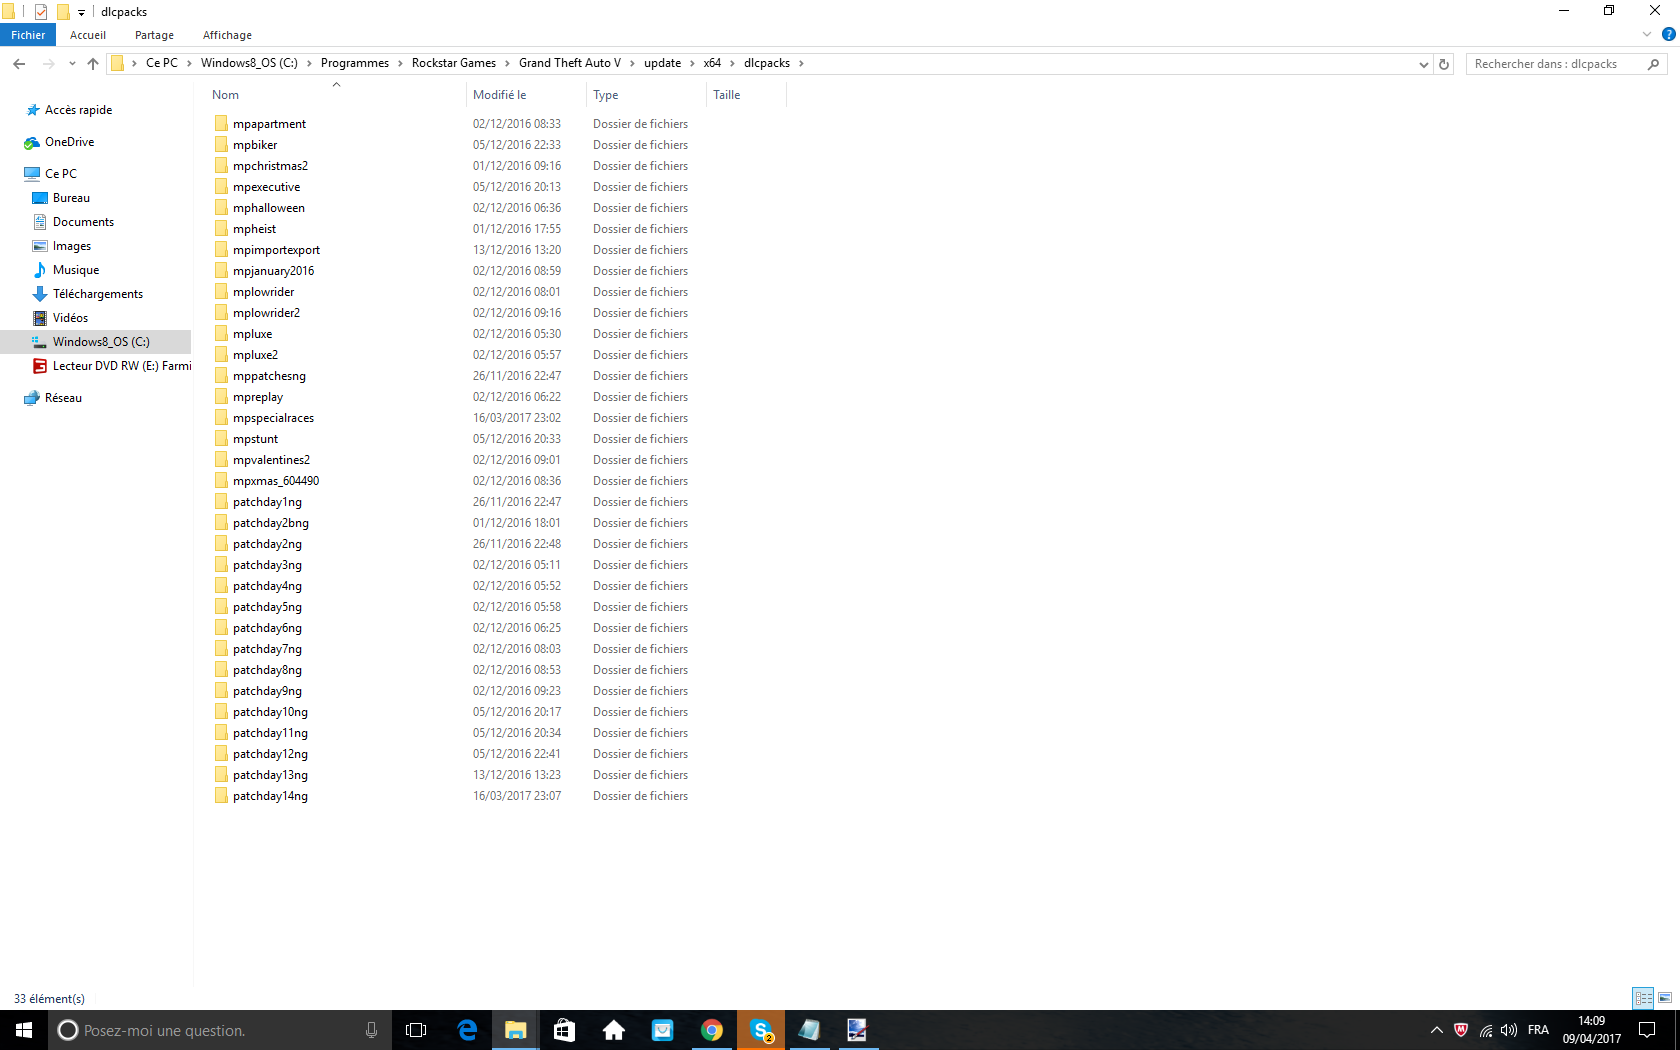This screenshot has height=1050, width=1680.
Task: Open Vidéos in sidebar
Action: 70,318
